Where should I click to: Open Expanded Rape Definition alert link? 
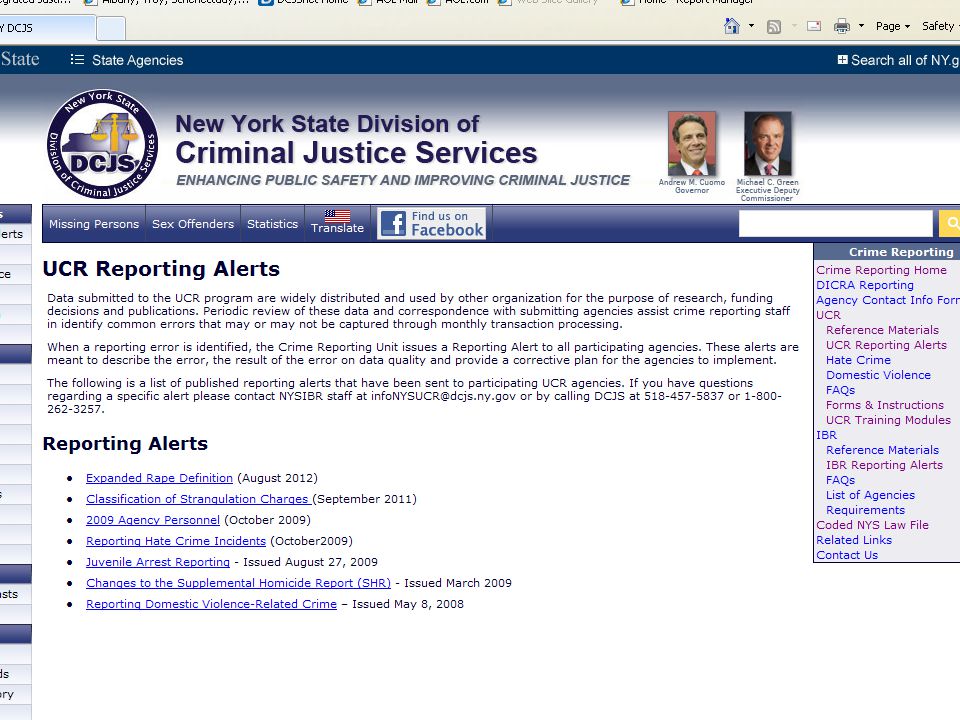click(159, 478)
